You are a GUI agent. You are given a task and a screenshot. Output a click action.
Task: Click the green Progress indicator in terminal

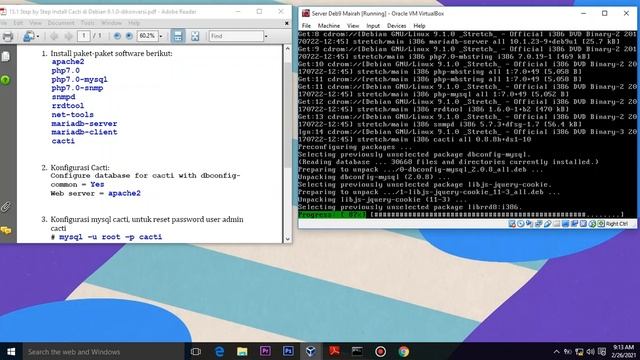(332, 214)
